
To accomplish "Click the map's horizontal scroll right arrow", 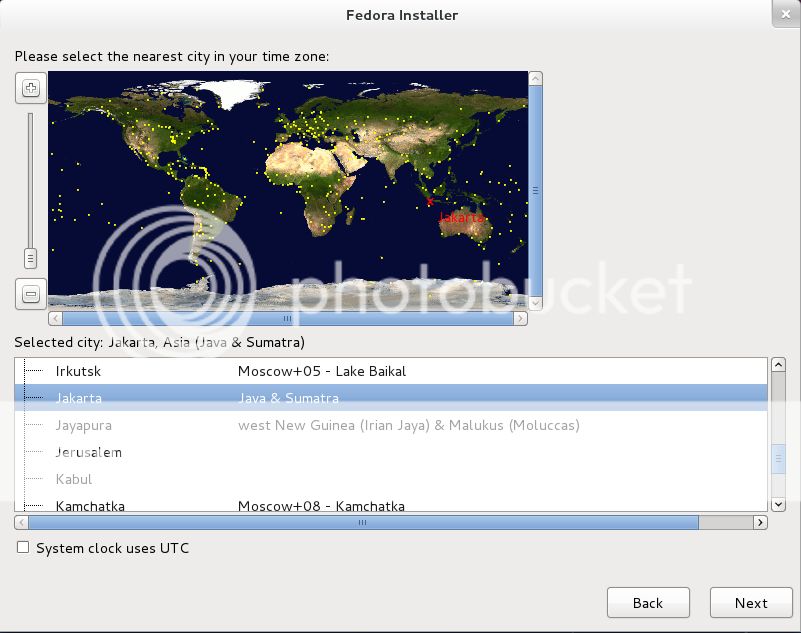I will (x=520, y=318).
